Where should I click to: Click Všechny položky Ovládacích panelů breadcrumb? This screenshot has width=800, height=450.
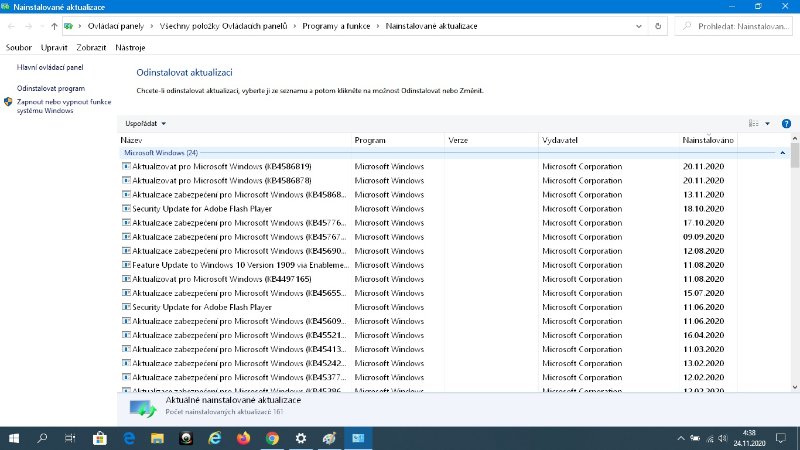coord(223,26)
